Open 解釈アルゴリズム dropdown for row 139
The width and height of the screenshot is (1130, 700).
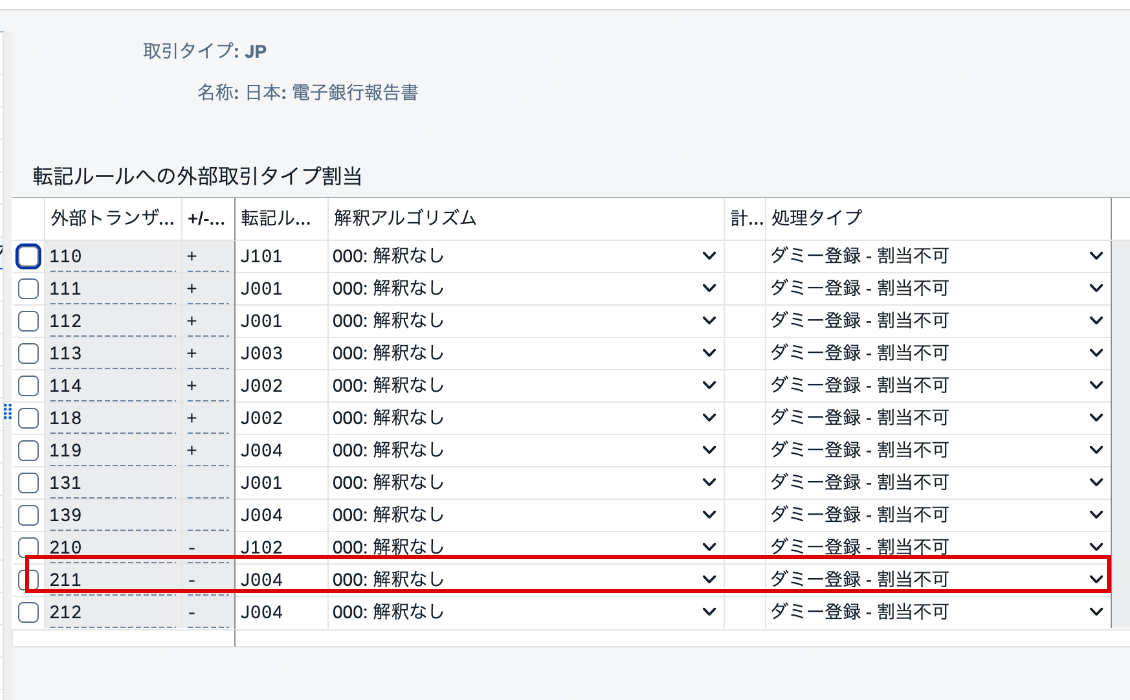(x=709, y=515)
